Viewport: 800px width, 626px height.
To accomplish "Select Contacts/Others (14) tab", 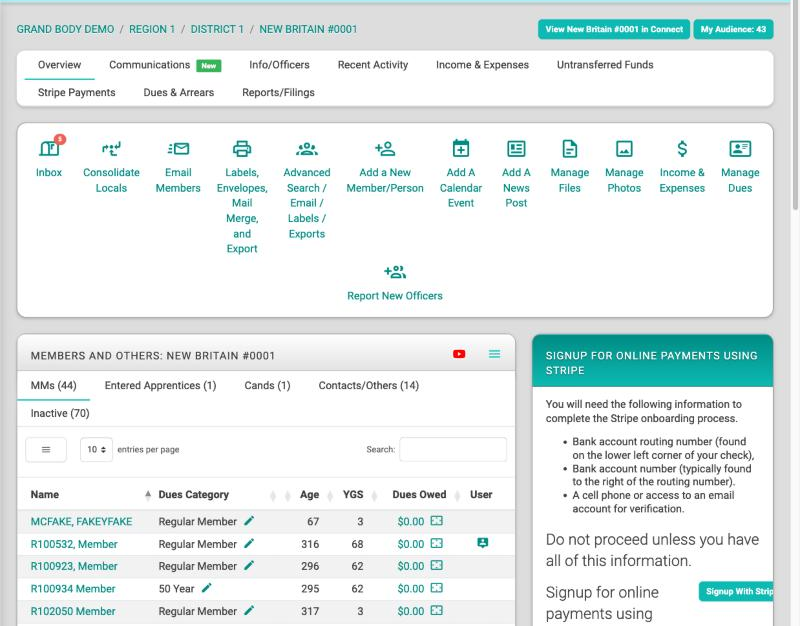I will click(368, 385).
